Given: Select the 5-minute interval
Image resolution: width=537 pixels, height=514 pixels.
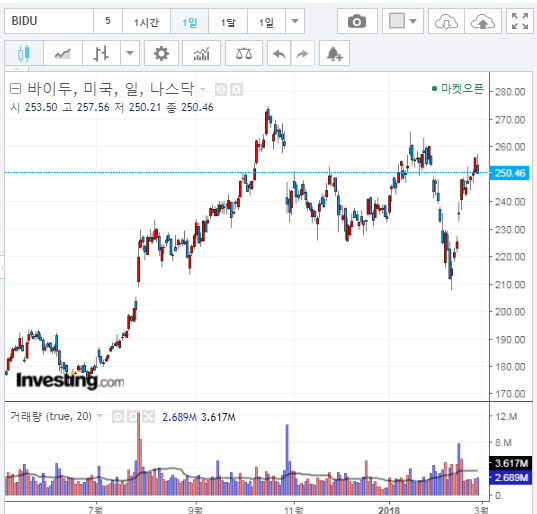Looking at the screenshot, I should pyautogui.click(x=108, y=21).
